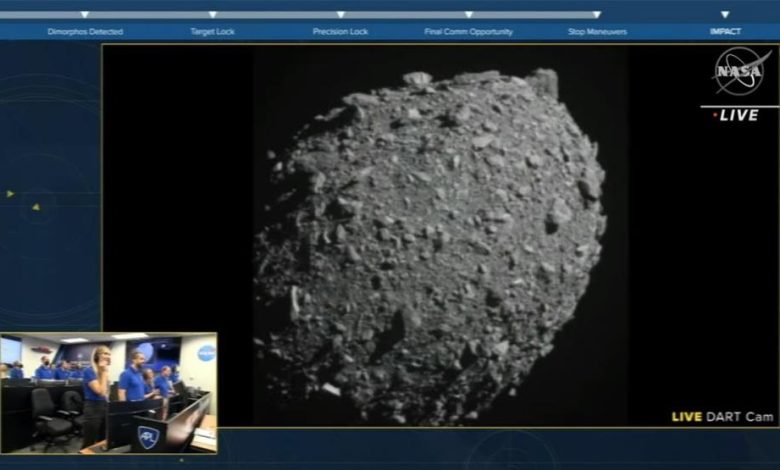
Task: Click the triangle marker above IMPACT
Action: 725,15
